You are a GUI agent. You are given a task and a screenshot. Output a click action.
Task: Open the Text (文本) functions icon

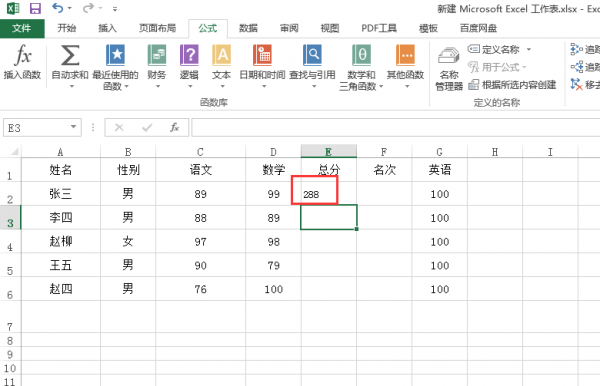(222, 55)
